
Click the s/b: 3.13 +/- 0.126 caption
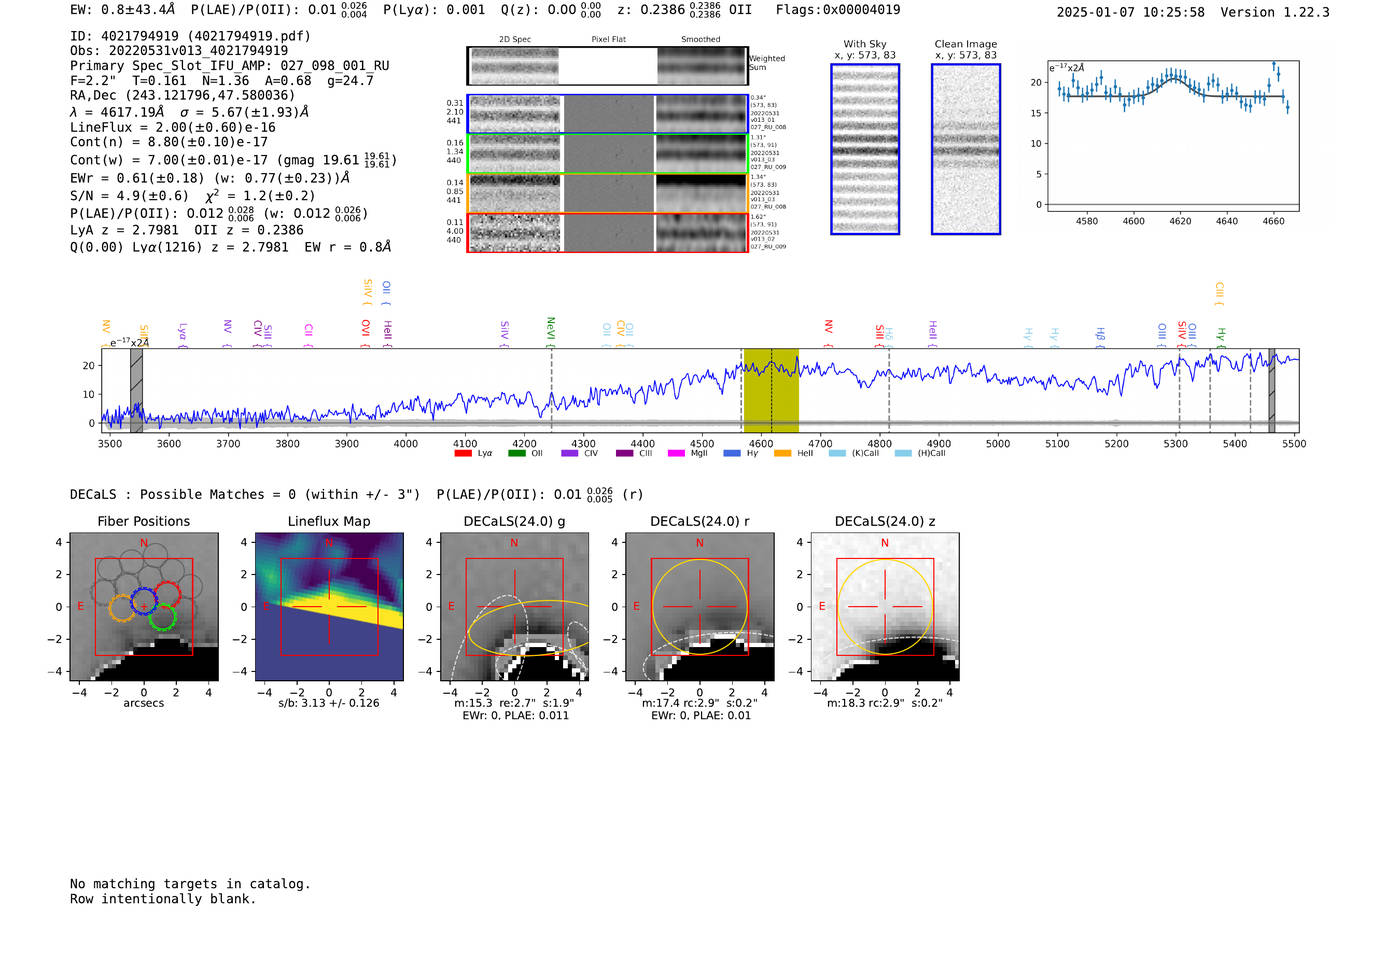pos(329,703)
